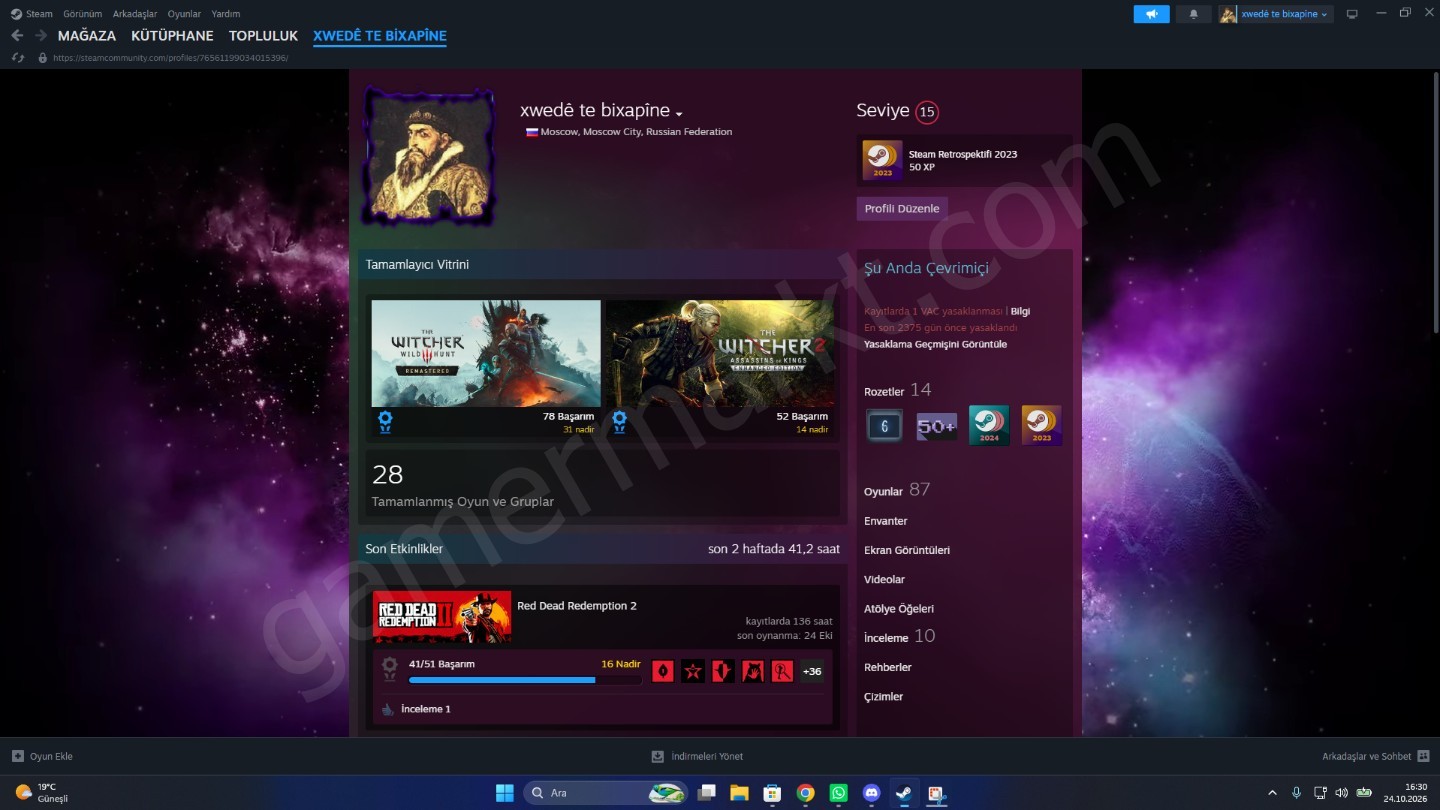Click the Big Picture monitor icon
This screenshot has height=810, width=1440.
[x=1352, y=14]
